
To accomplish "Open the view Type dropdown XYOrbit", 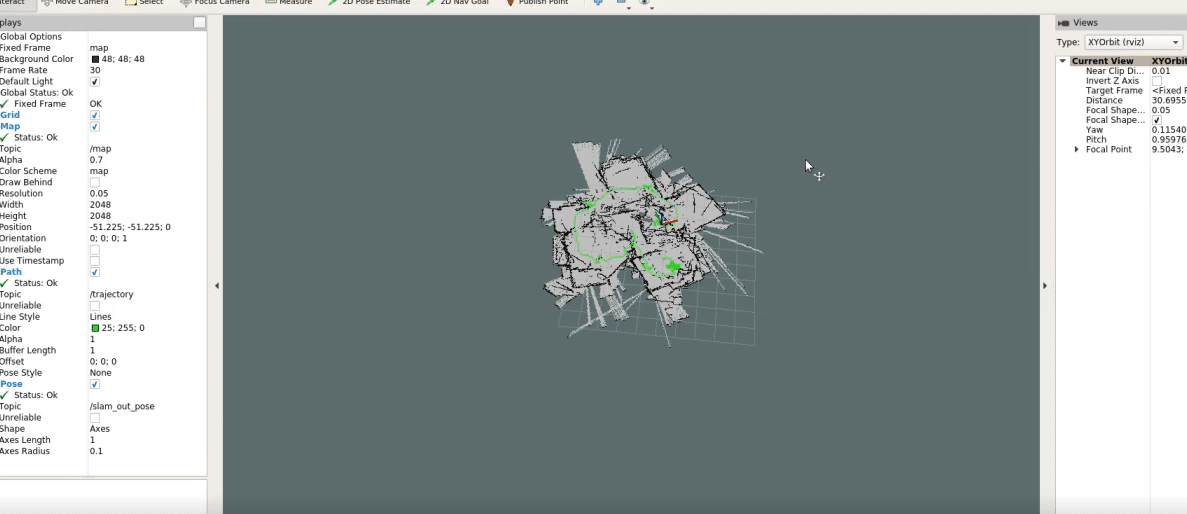I will pos(1133,42).
